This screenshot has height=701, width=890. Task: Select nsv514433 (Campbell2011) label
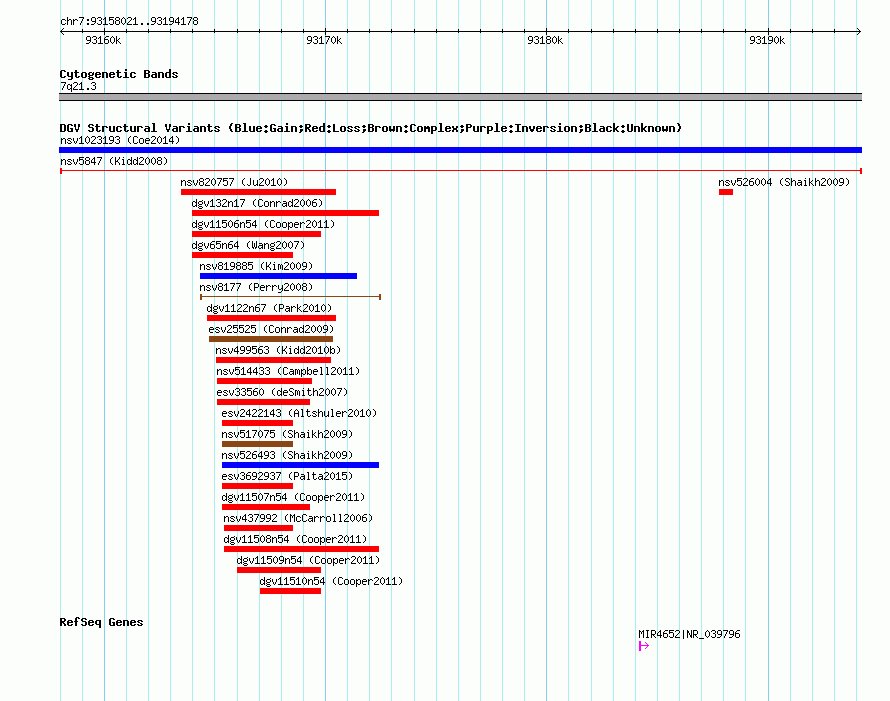click(x=288, y=371)
